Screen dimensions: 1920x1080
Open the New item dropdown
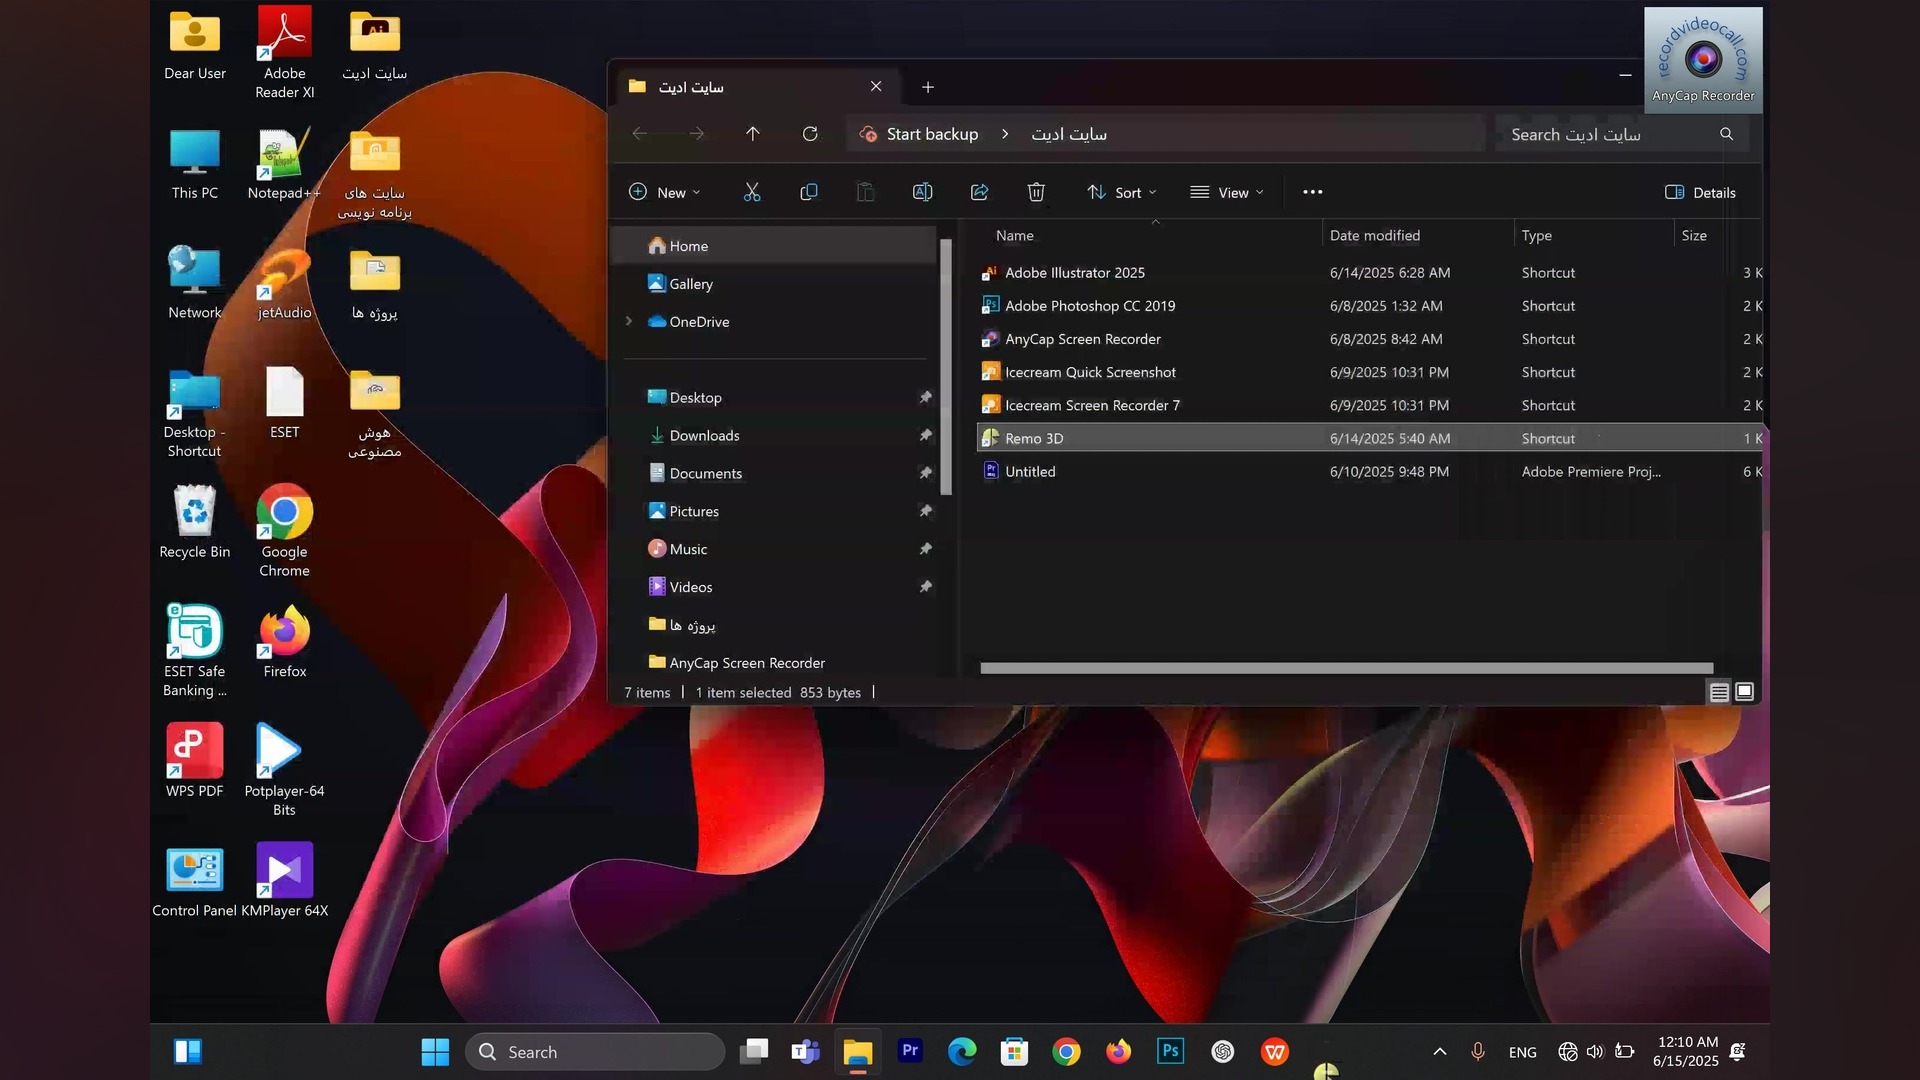point(665,192)
